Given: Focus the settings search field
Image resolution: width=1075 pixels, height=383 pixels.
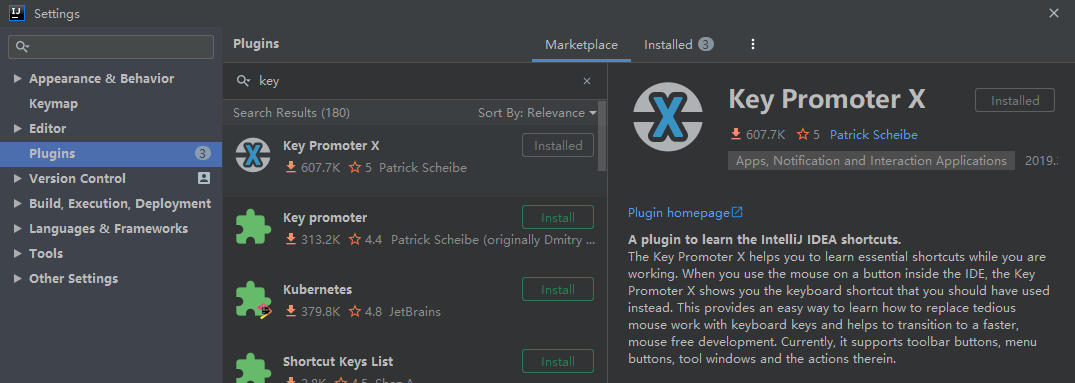Looking at the screenshot, I should (111, 47).
